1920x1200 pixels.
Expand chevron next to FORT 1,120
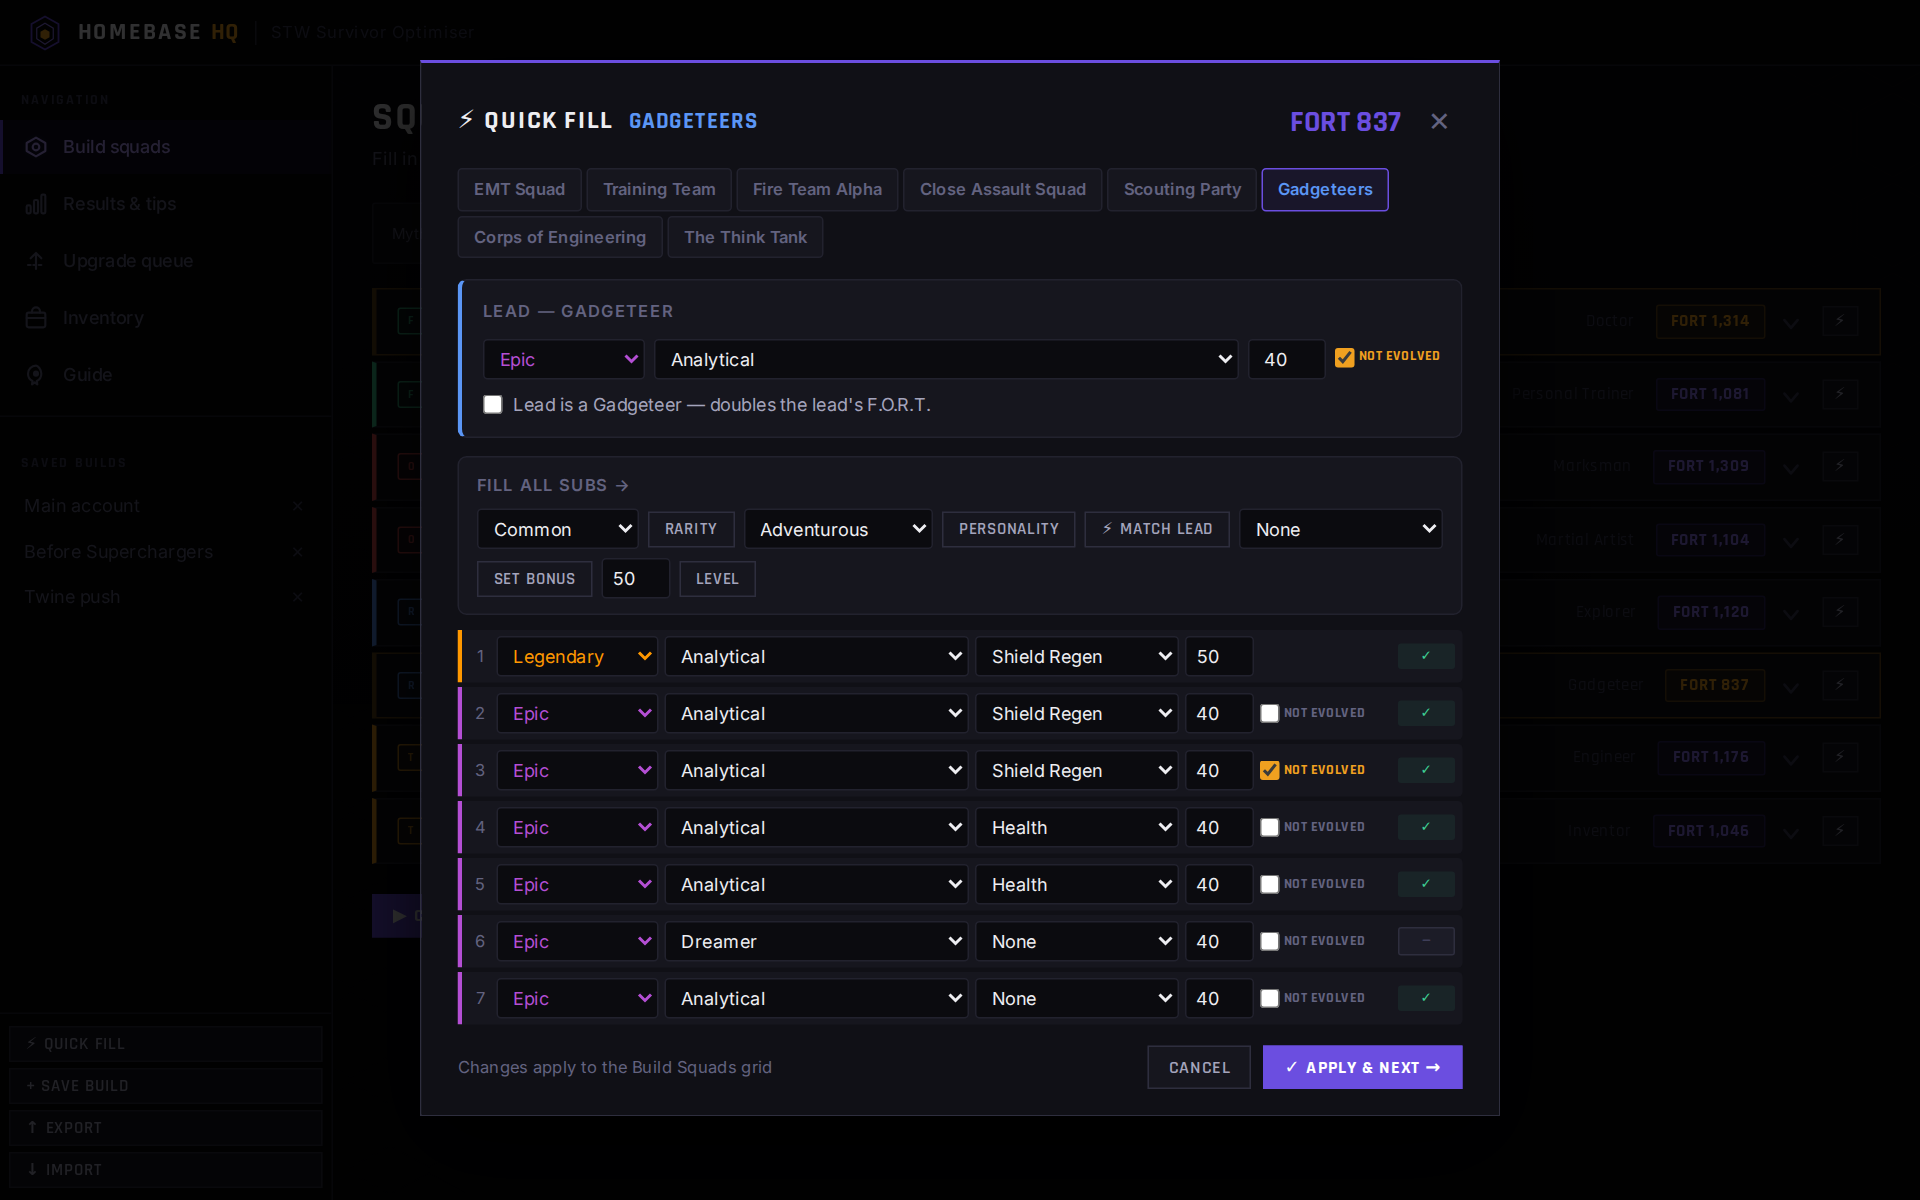pos(1791,613)
